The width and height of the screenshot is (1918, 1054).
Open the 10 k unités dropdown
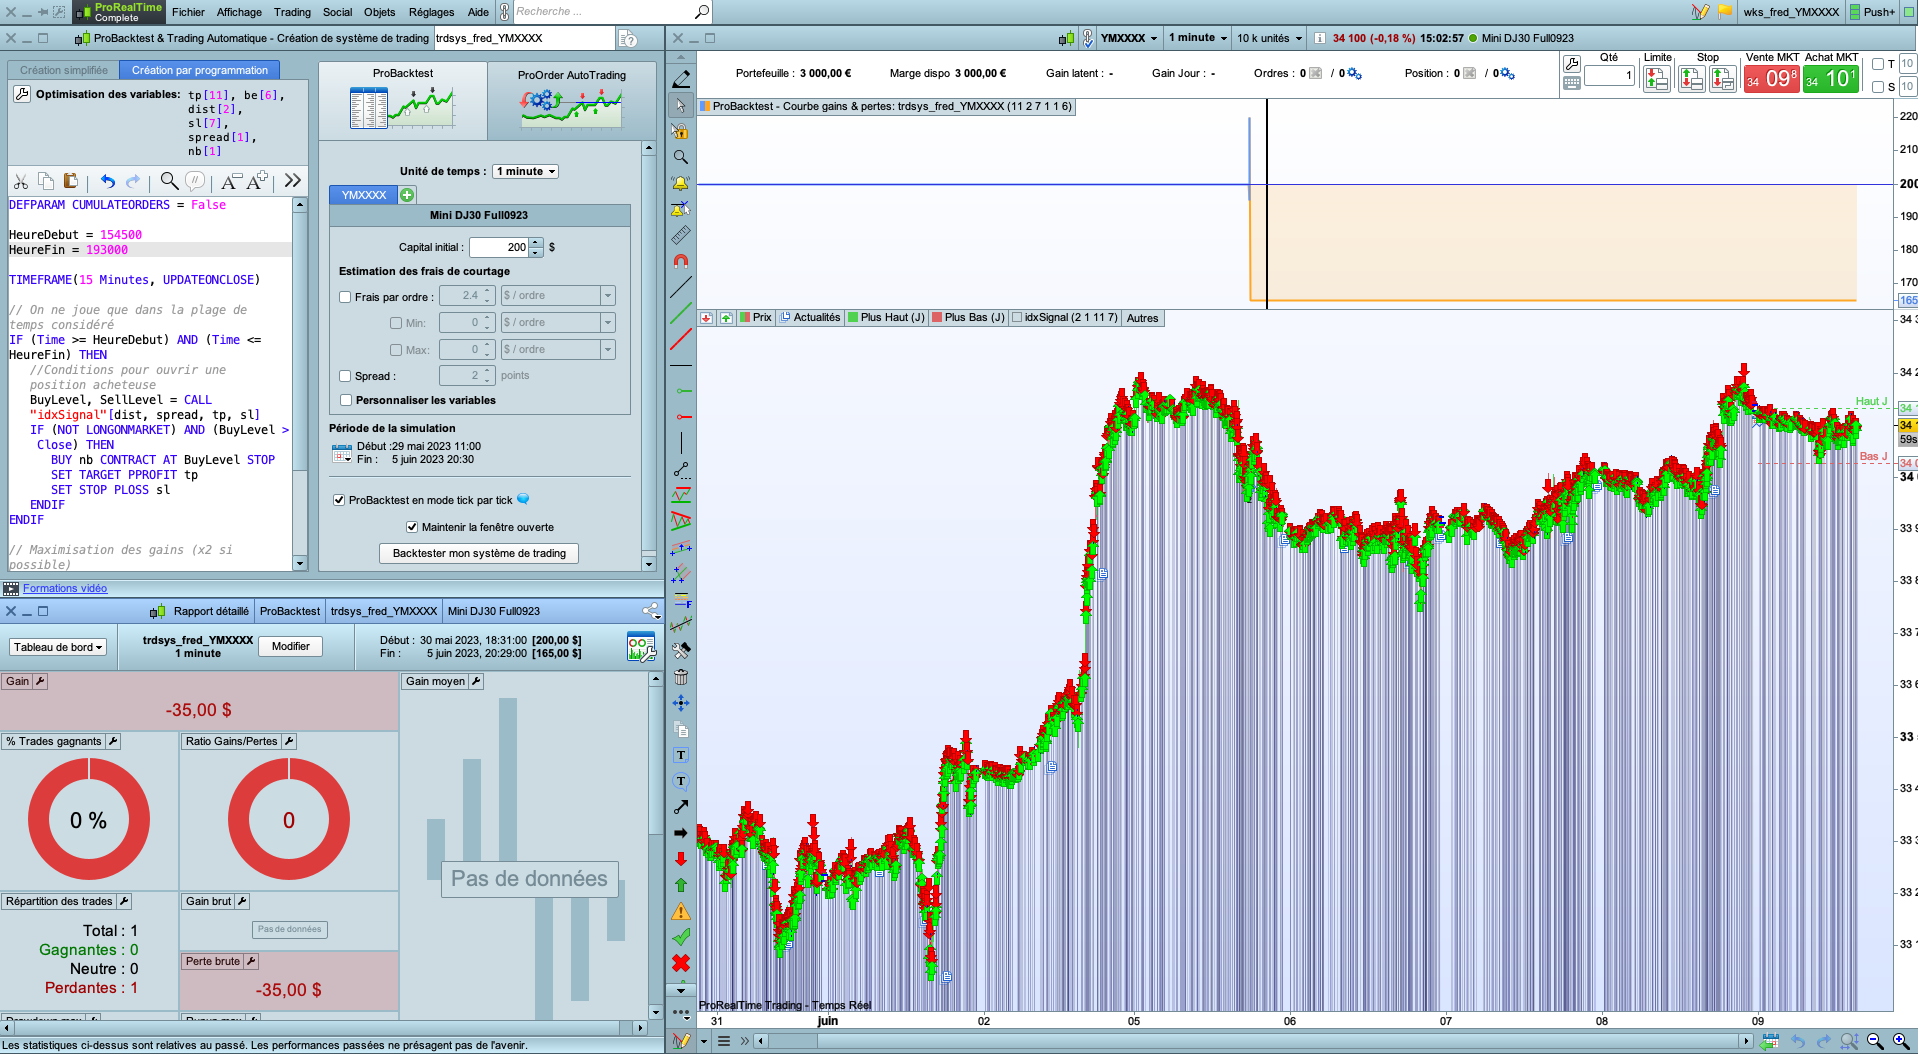1270,38
